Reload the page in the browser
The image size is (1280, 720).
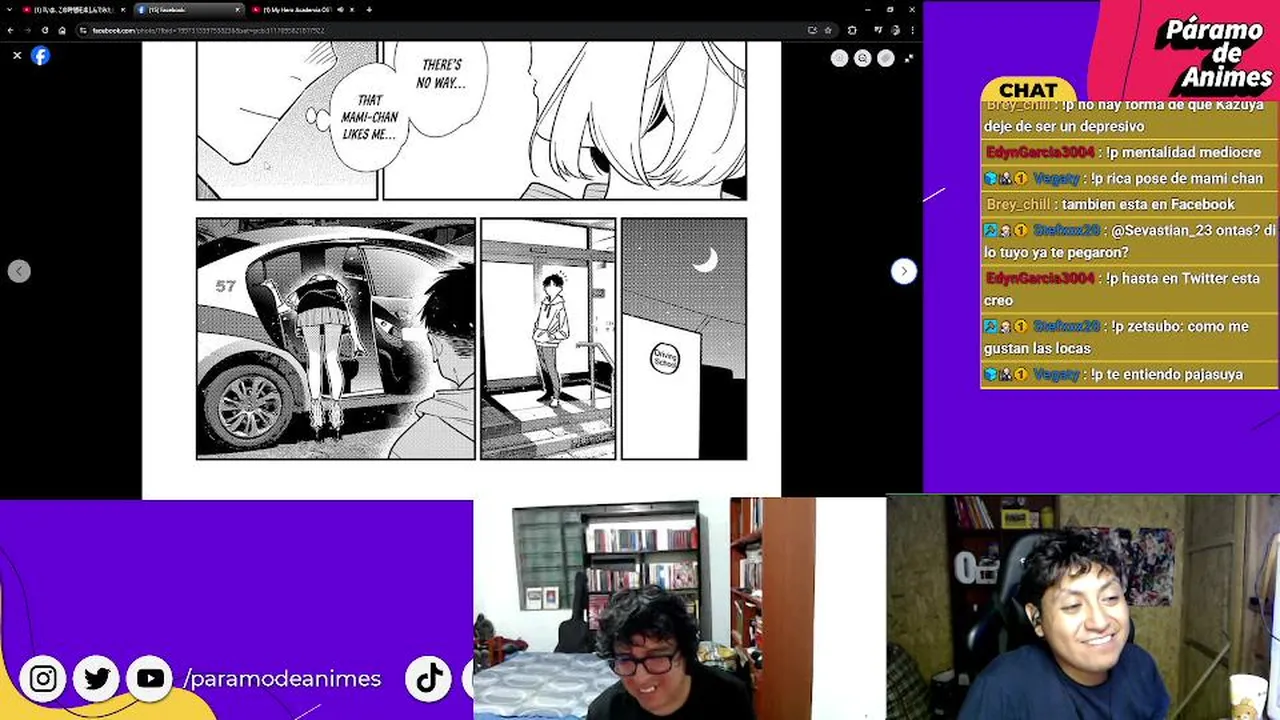click(45, 30)
